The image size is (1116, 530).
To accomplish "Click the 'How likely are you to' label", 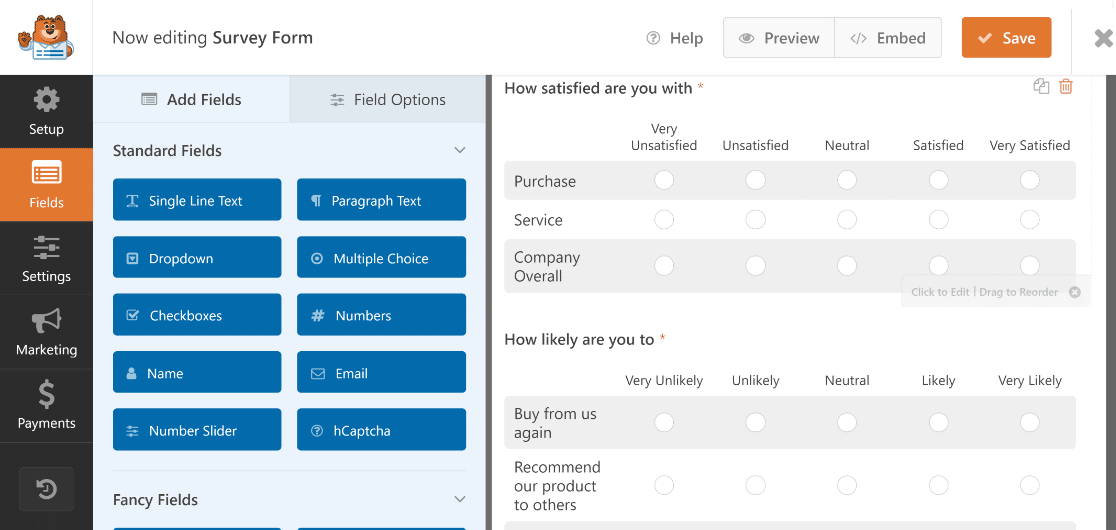I will tap(579, 339).
